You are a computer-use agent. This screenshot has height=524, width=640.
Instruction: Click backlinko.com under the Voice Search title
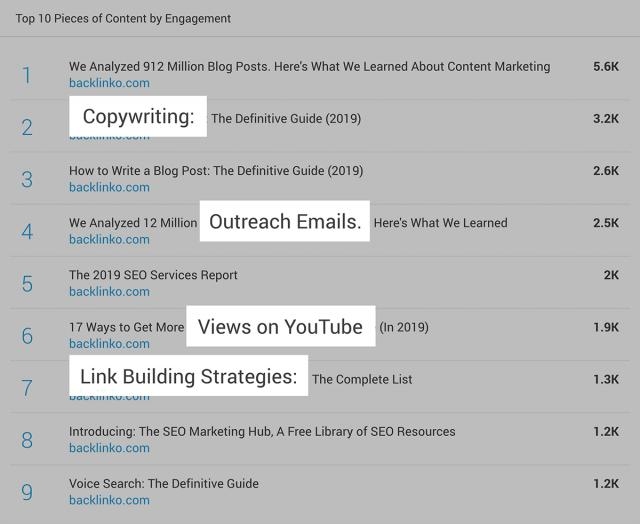109,500
